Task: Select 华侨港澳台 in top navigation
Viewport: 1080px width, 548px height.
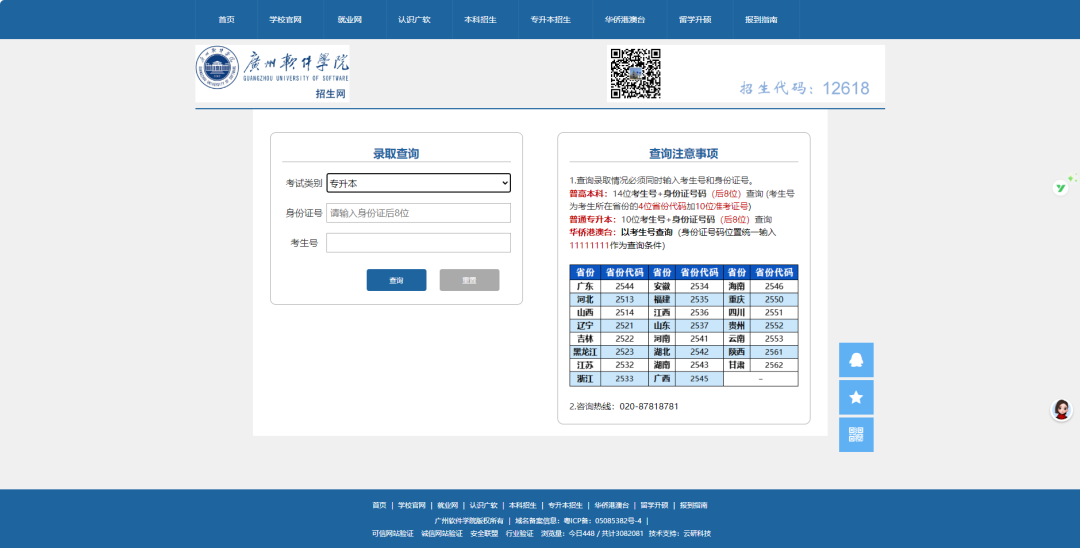Action: coord(625,20)
